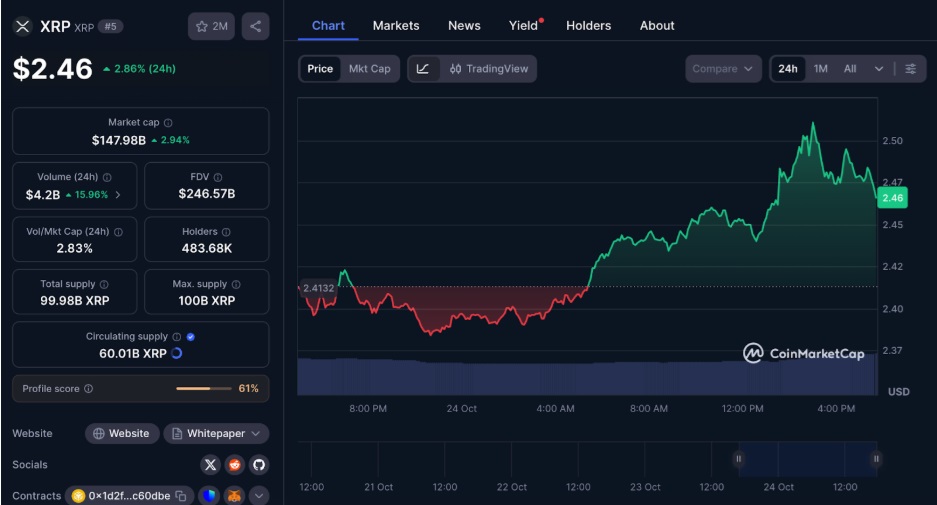Click the 24 Oct marker on navigator timeline
This screenshot has width=937, height=505.
pos(779,487)
